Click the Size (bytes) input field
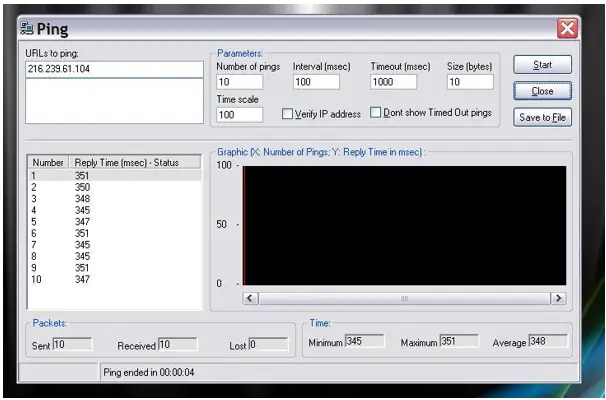This screenshot has width=606, height=400. tap(470, 82)
